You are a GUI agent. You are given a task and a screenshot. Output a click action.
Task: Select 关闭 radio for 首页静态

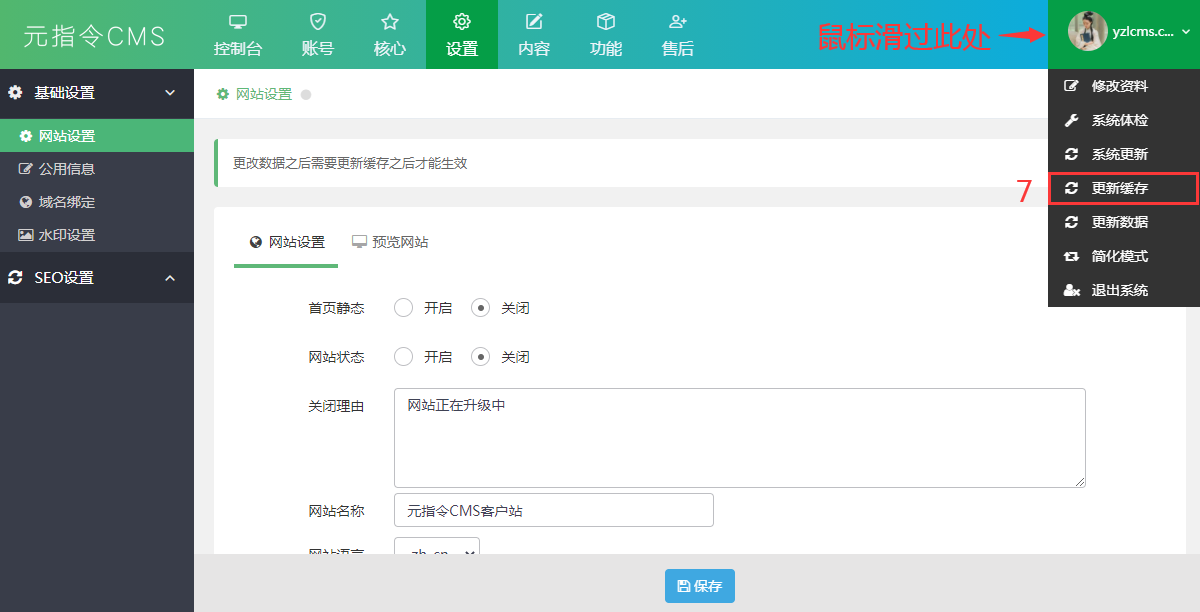(x=481, y=308)
